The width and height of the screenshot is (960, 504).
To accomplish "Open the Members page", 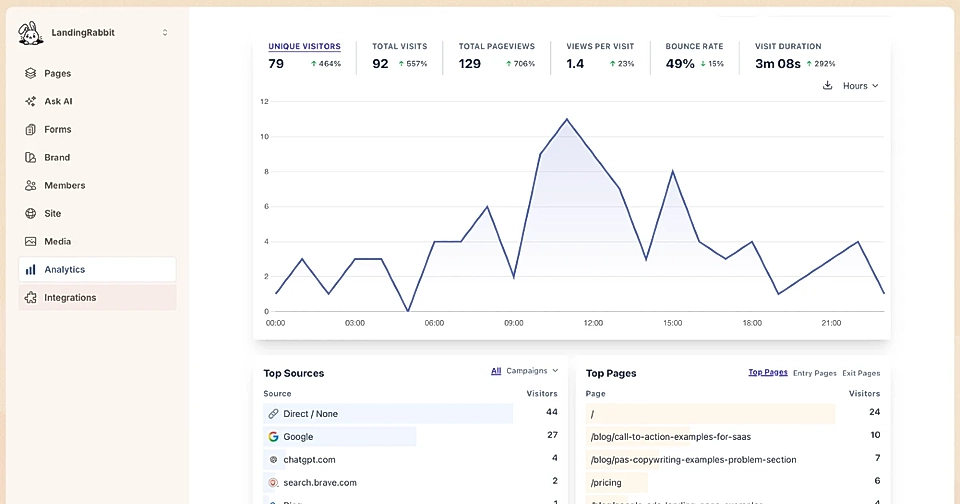I will [97, 186].
